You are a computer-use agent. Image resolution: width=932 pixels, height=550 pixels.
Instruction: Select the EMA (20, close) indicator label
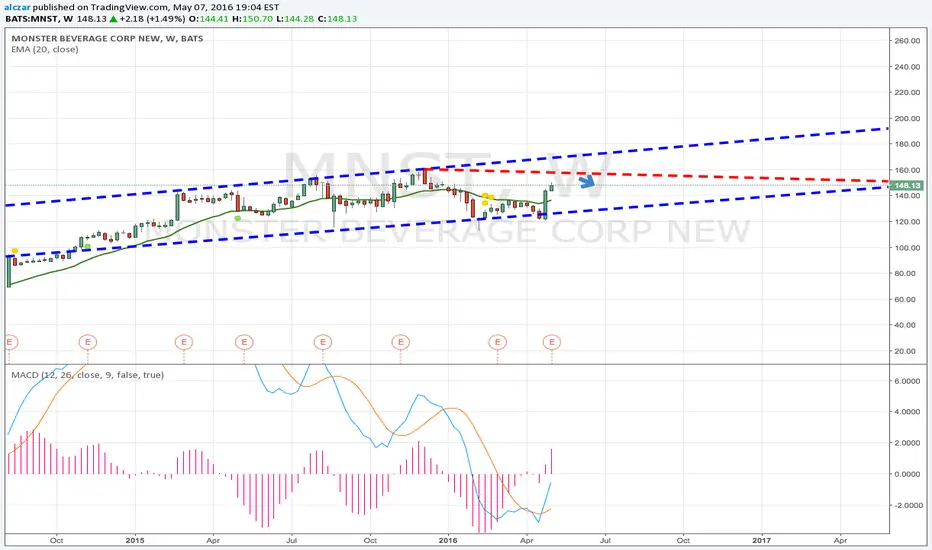pyautogui.click(x=45, y=49)
